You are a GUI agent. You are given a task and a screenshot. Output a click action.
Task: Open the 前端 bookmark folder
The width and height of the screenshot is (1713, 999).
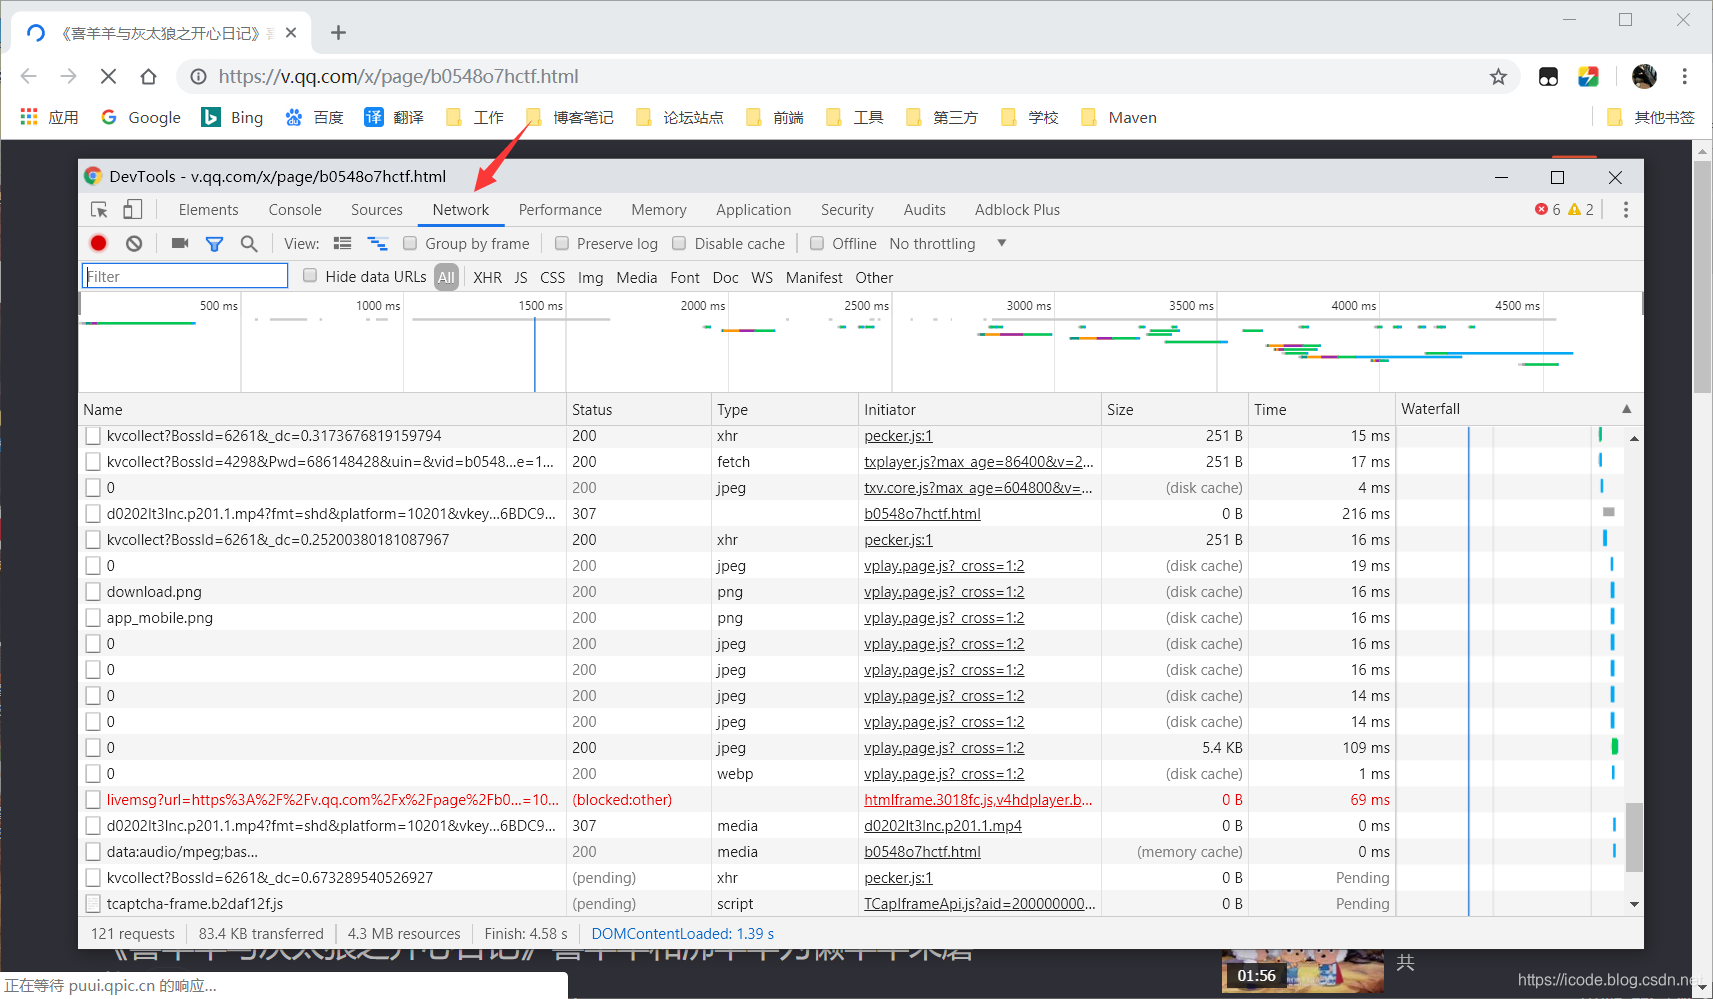pyautogui.click(x=775, y=117)
